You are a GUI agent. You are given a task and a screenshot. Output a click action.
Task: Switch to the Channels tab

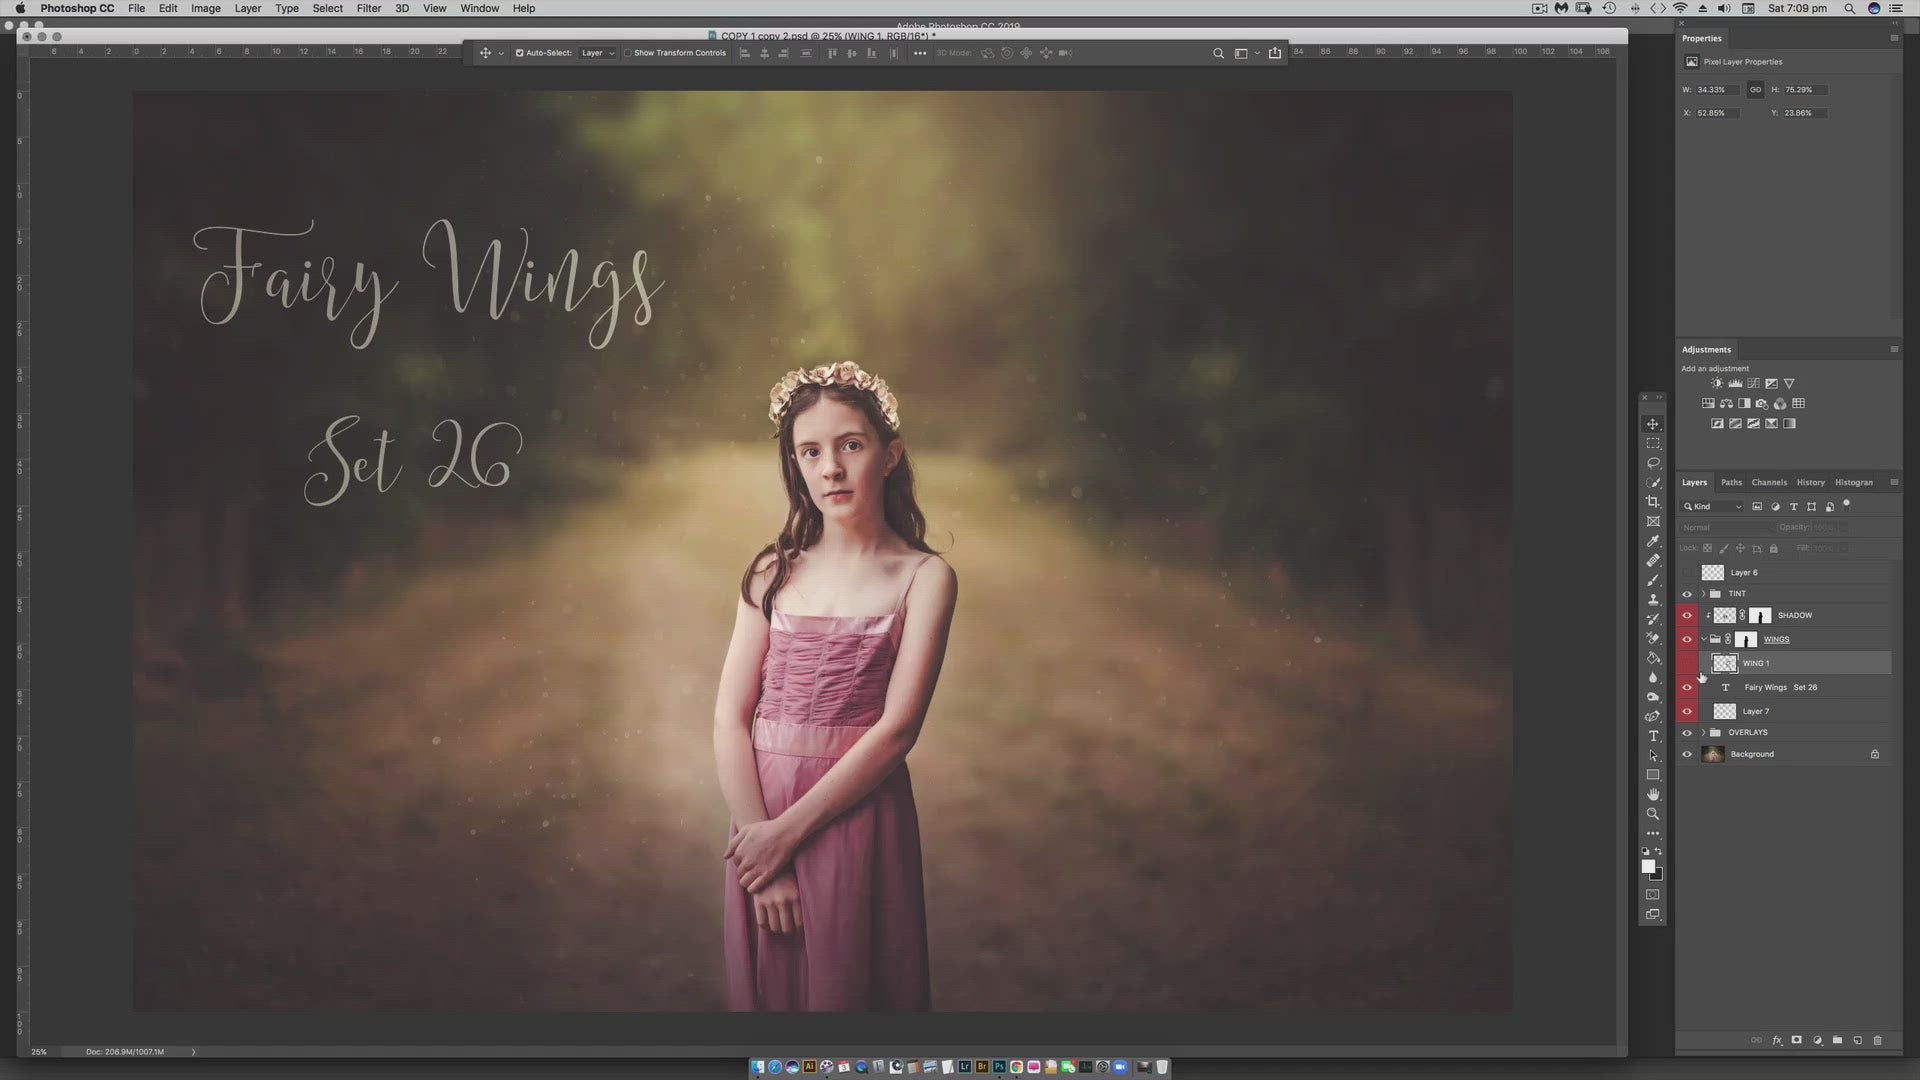pyautogui.click(x=1768, y=482)
